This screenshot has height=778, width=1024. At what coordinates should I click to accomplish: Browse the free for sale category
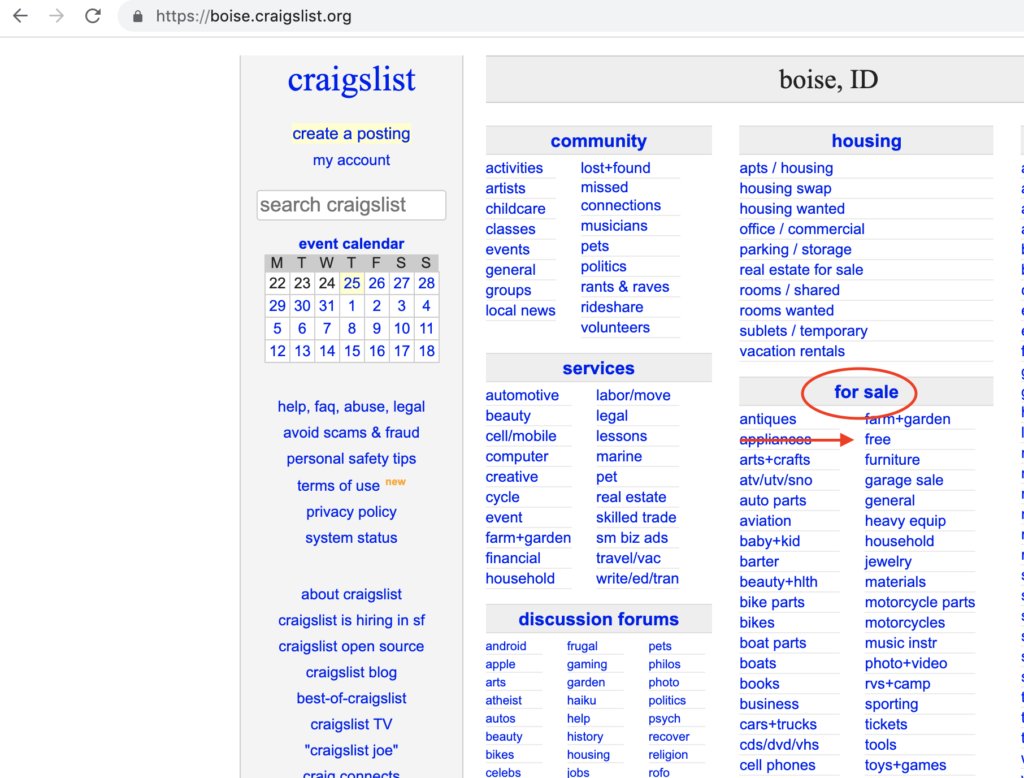coord(878,440)
